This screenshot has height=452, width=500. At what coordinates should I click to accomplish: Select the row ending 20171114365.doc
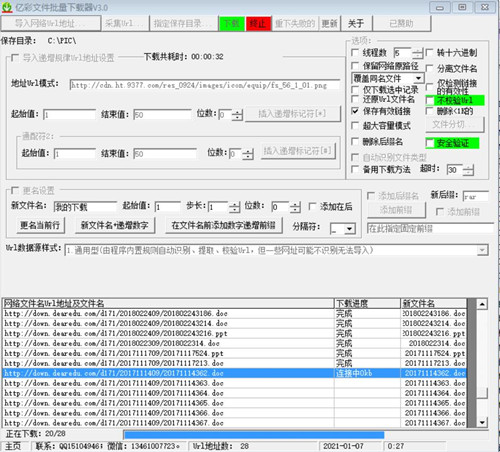(235, 403)
